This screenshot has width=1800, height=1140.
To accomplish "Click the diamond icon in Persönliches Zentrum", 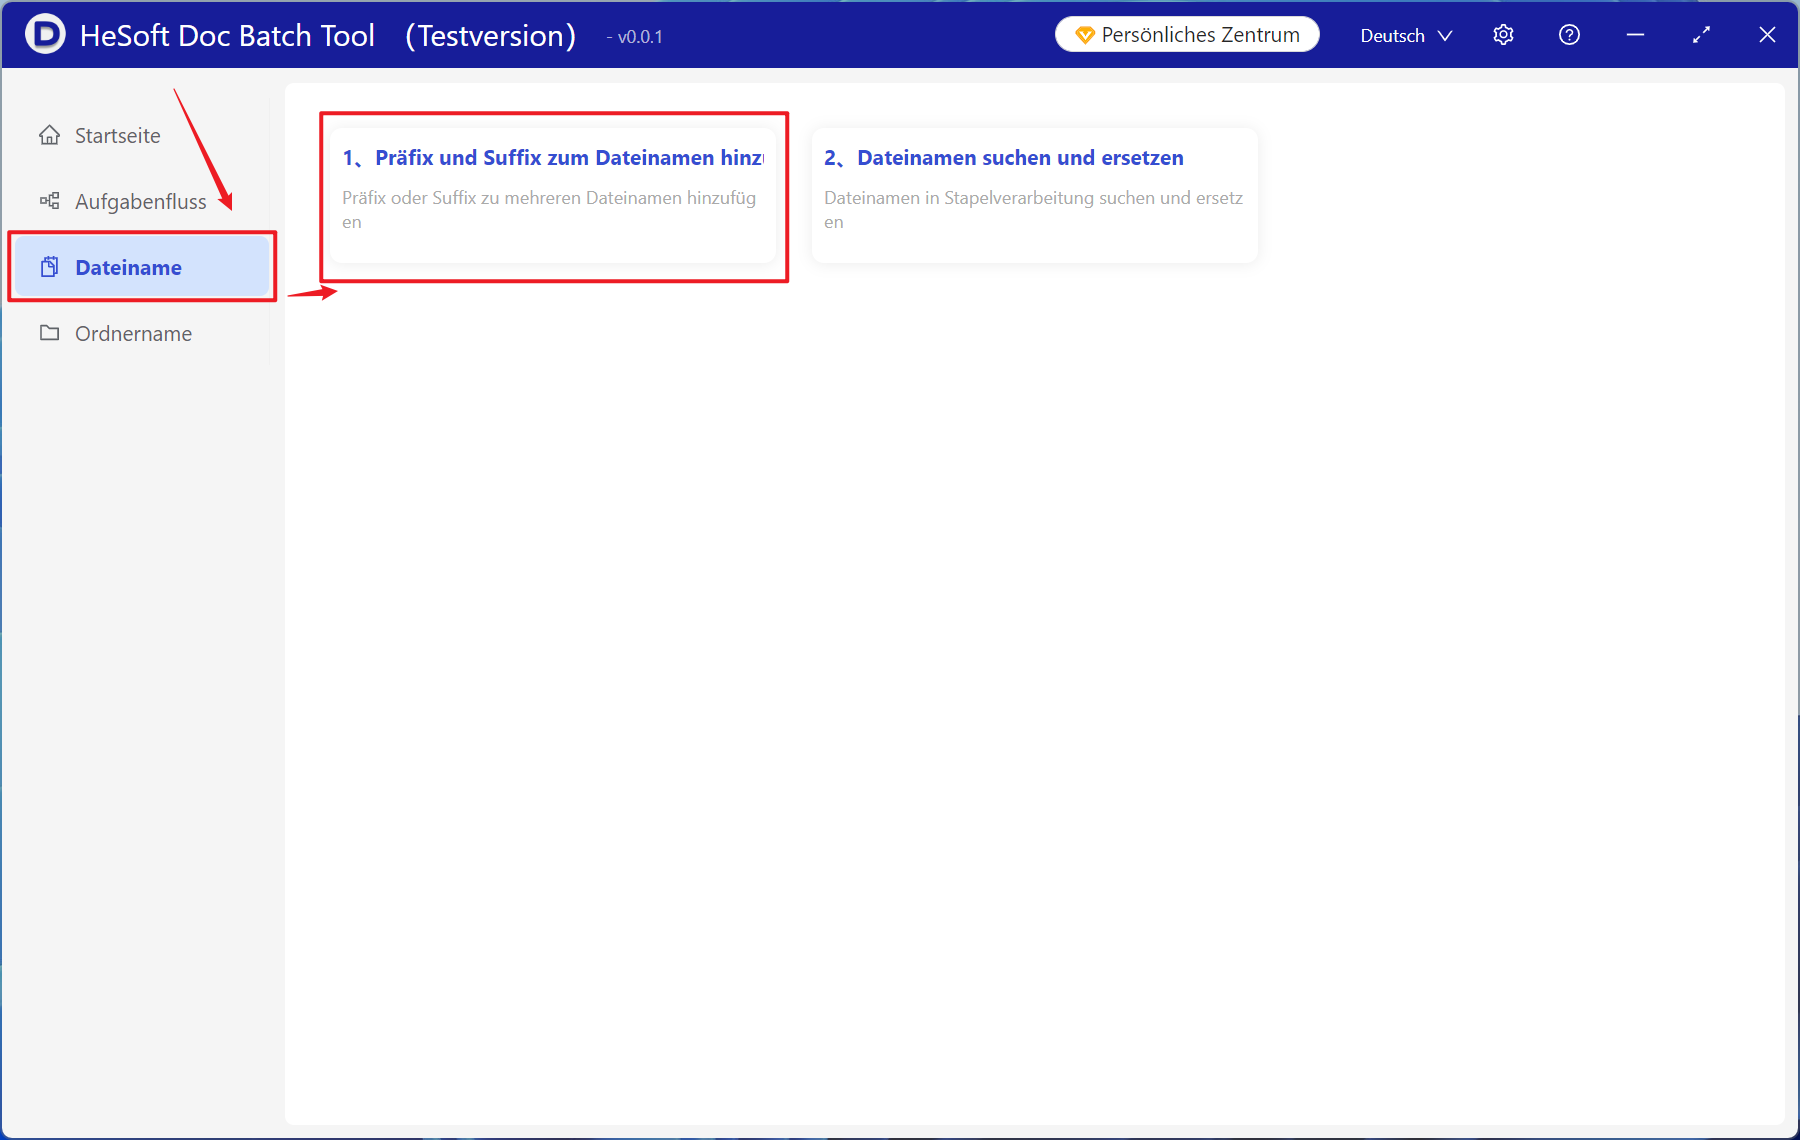I will (x=1084, y=35).
